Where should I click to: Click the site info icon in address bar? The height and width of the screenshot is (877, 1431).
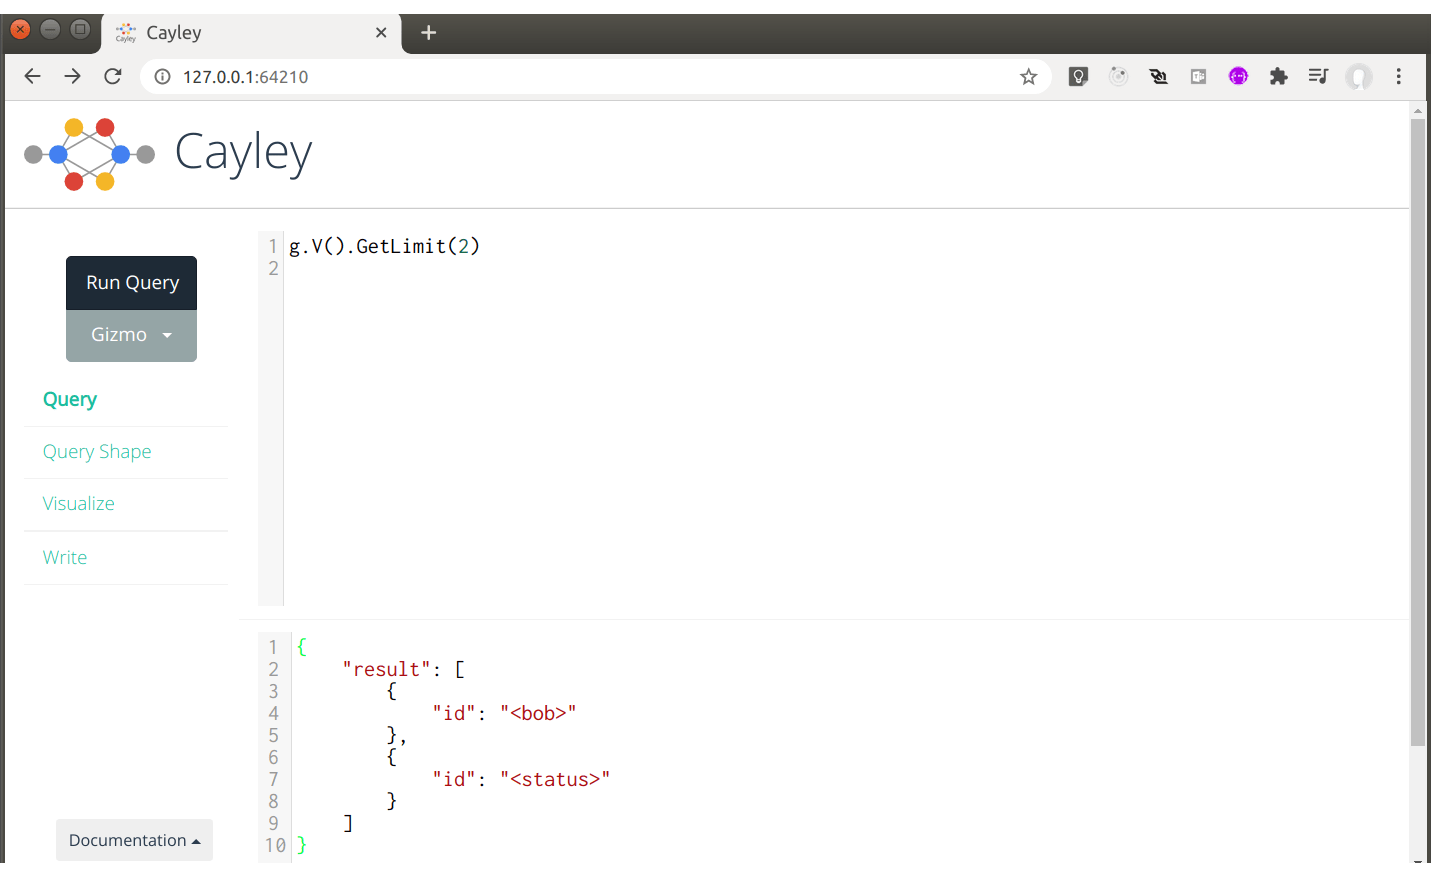point(161,75)
